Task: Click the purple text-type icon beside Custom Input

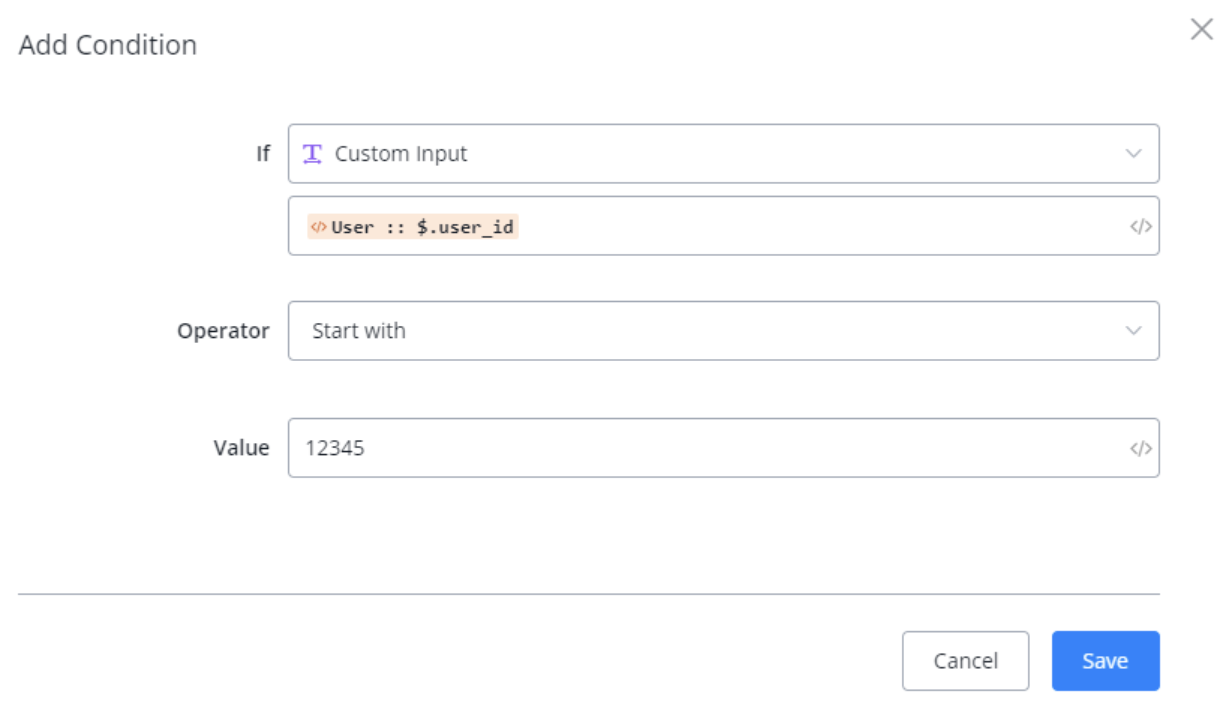Action: (x=313, y=153)
